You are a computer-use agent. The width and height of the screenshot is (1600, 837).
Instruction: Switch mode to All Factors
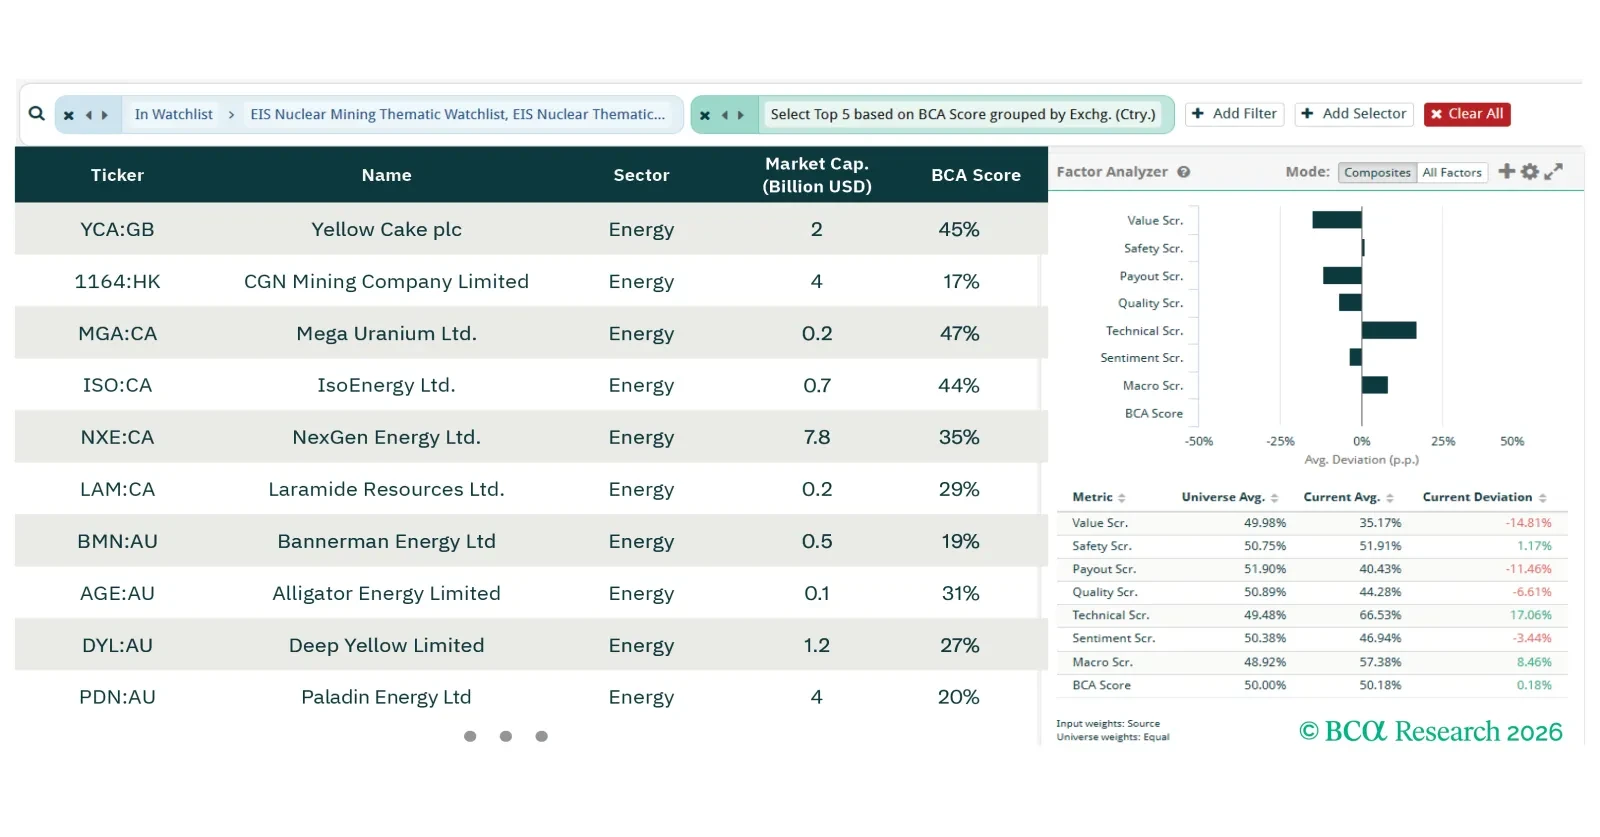[x=1452, y=173]
